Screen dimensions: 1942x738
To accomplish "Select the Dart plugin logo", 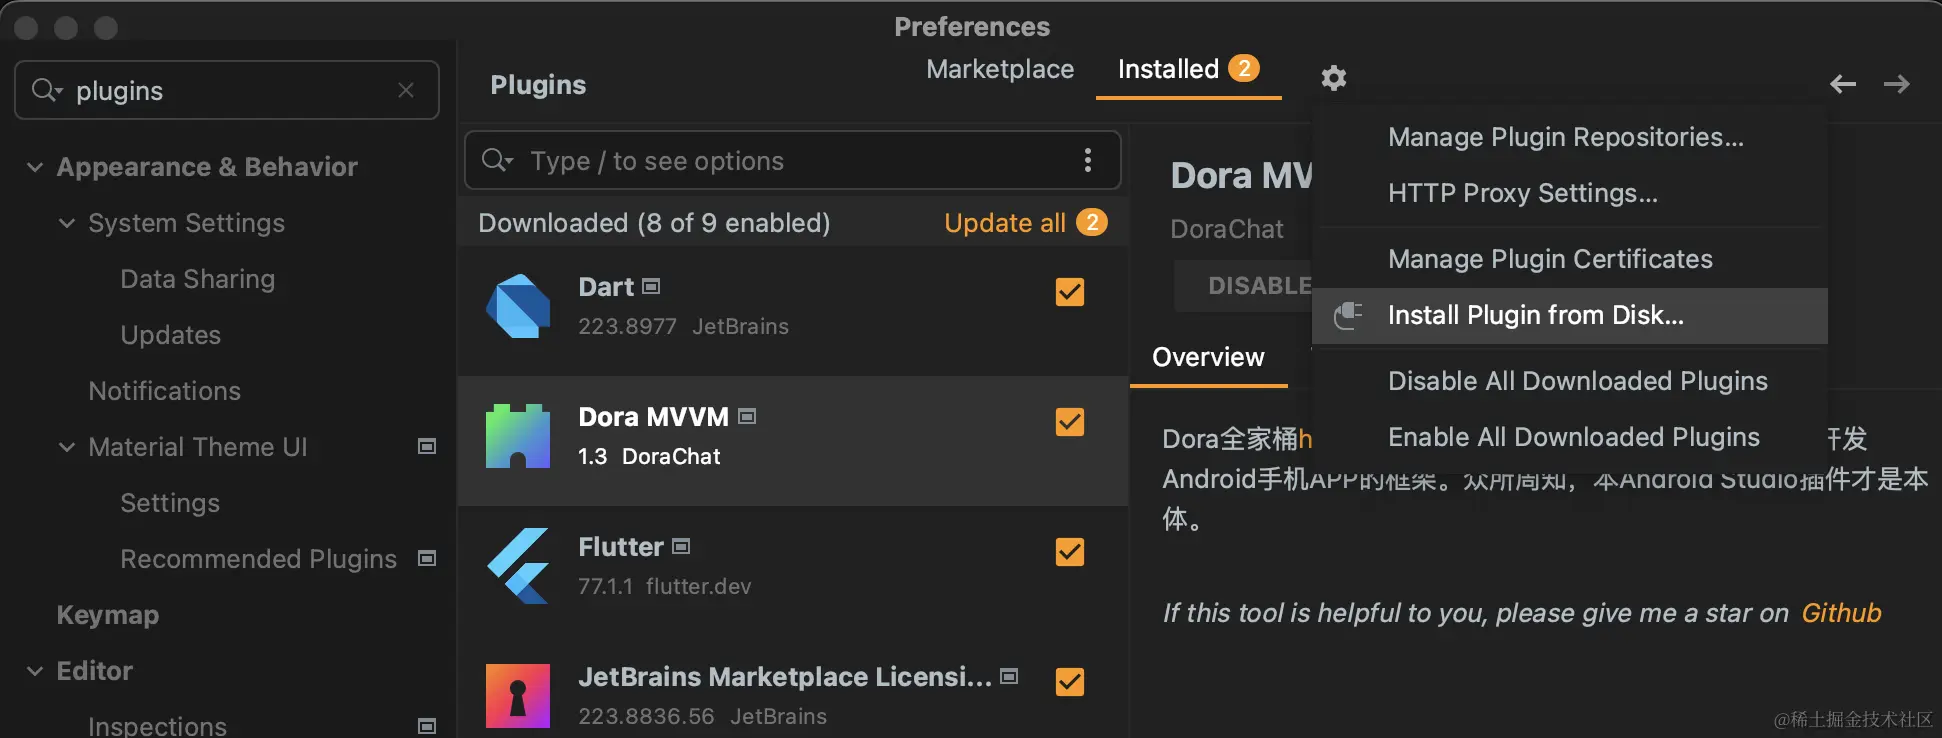I will [518, 306].
